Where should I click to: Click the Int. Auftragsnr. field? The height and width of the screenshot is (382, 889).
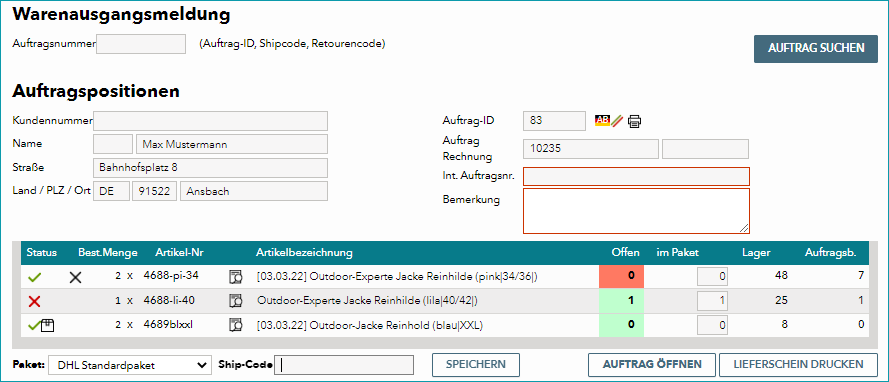(x=636, y=176)
